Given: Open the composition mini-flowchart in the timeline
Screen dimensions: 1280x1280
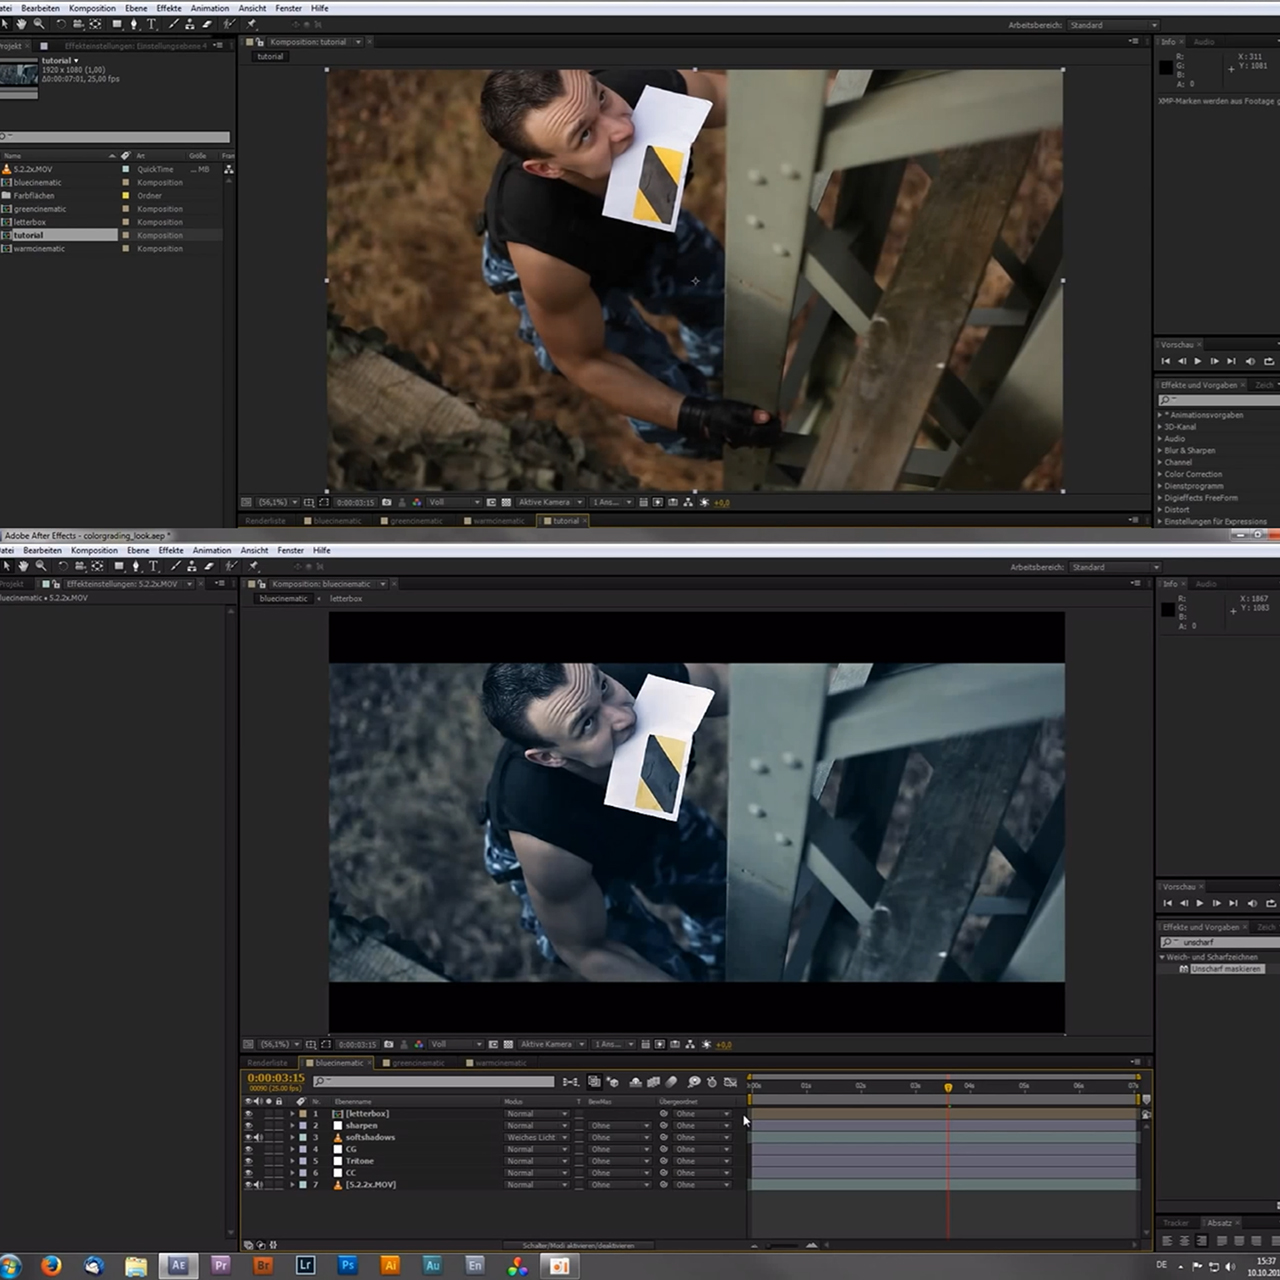Looking at the screenshot, I should (x=570, y=1082).
